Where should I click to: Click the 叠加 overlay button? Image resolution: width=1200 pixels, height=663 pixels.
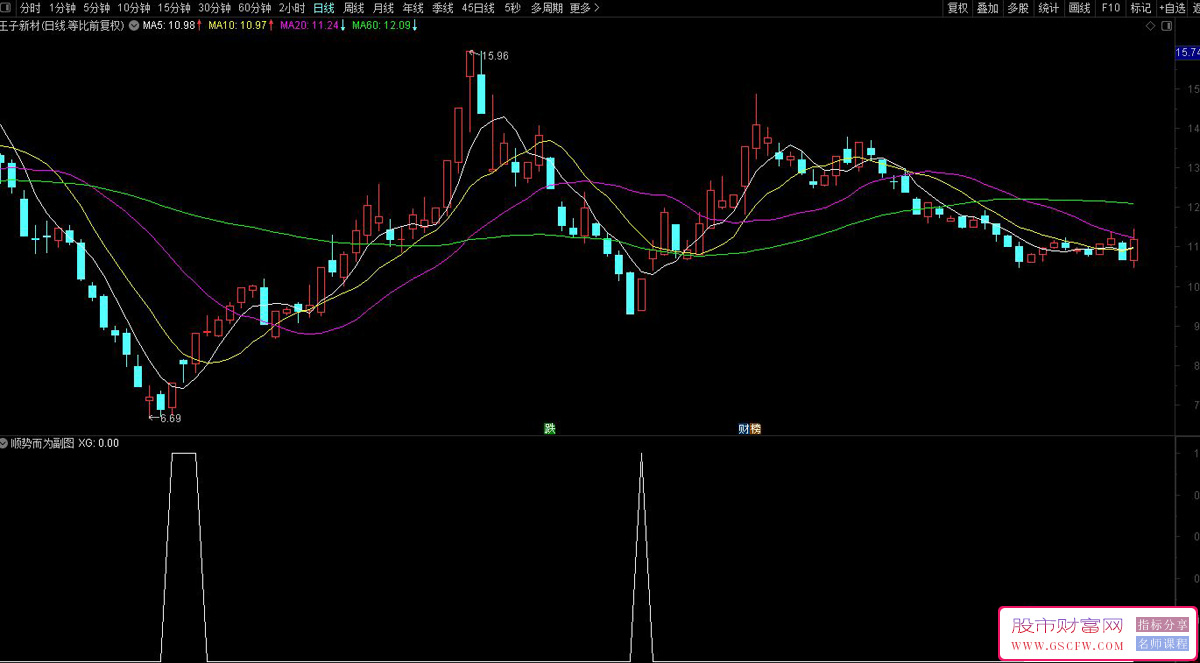click(x=988, y=8)
